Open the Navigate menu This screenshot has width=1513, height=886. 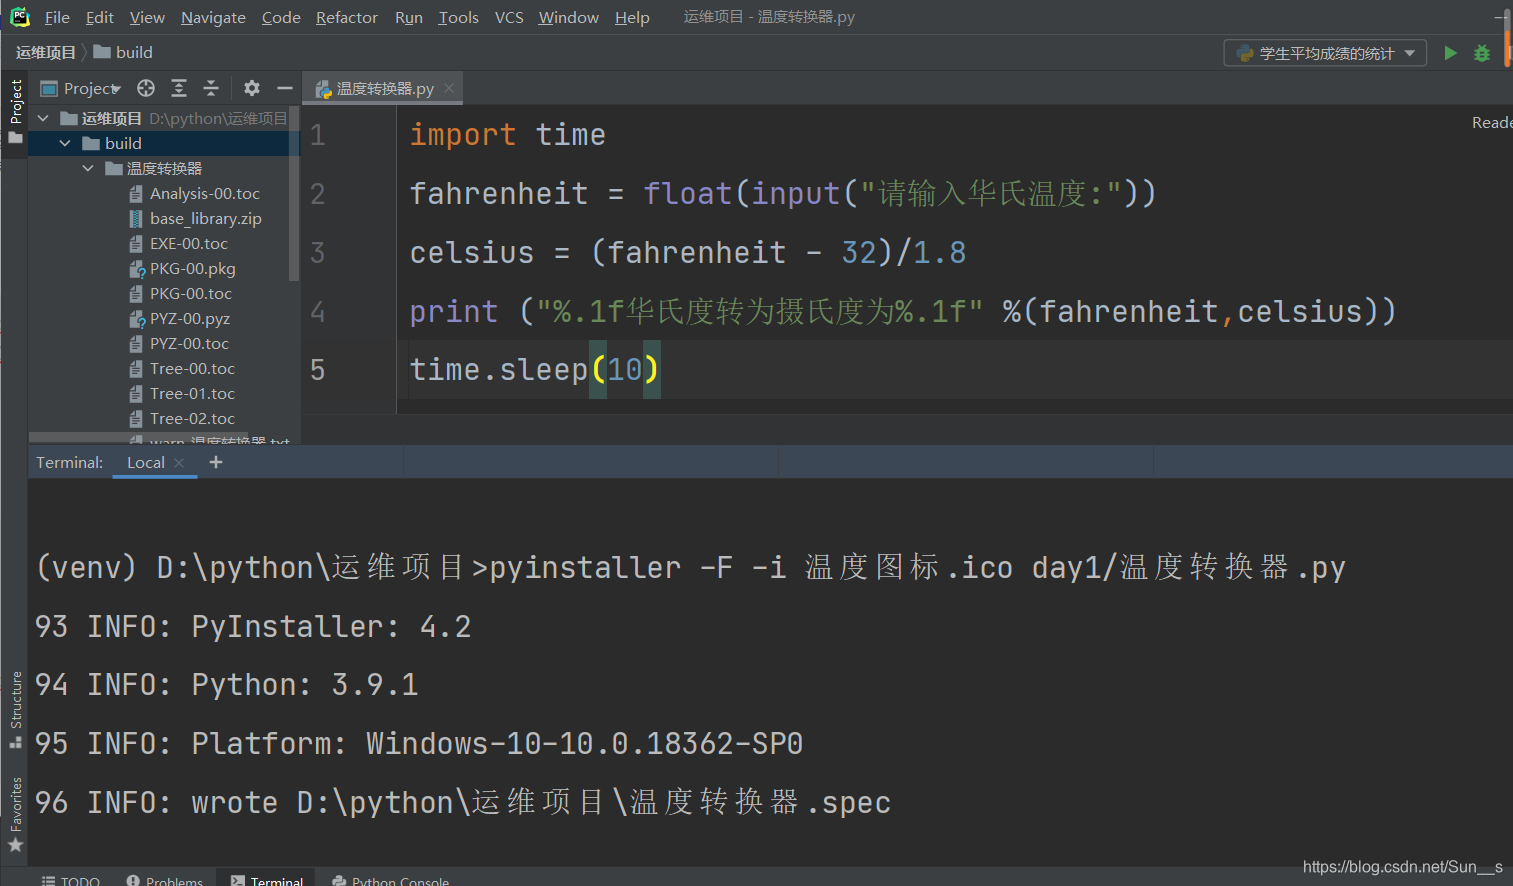213,17
